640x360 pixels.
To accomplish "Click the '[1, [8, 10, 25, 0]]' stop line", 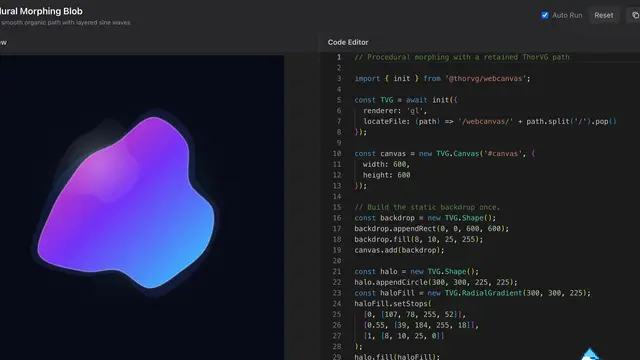I will point(404,336).
